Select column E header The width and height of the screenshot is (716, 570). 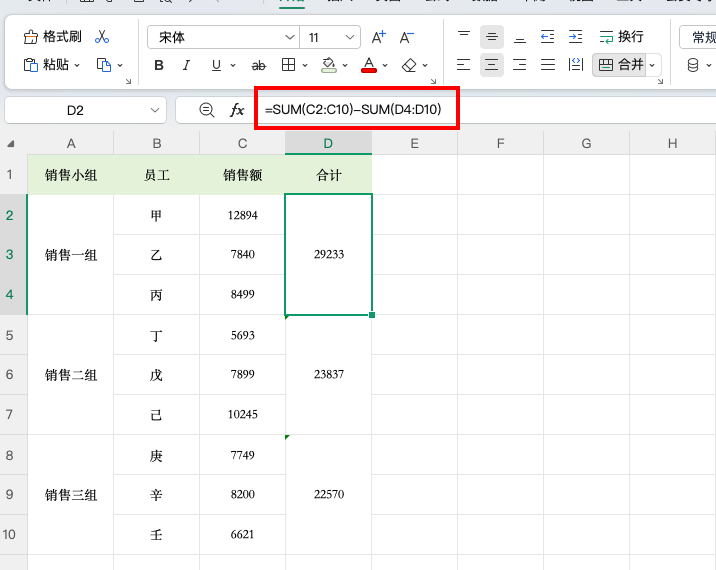415,143
